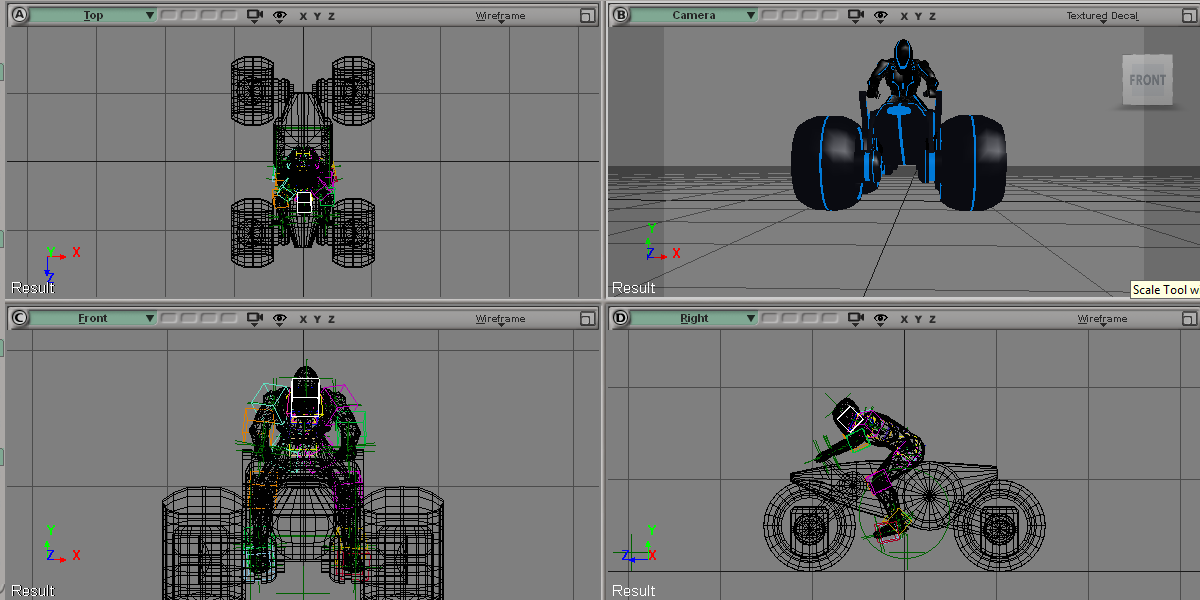Open the Right view selection dropdown
The image size is (1200, 600).
pos(695,319)
